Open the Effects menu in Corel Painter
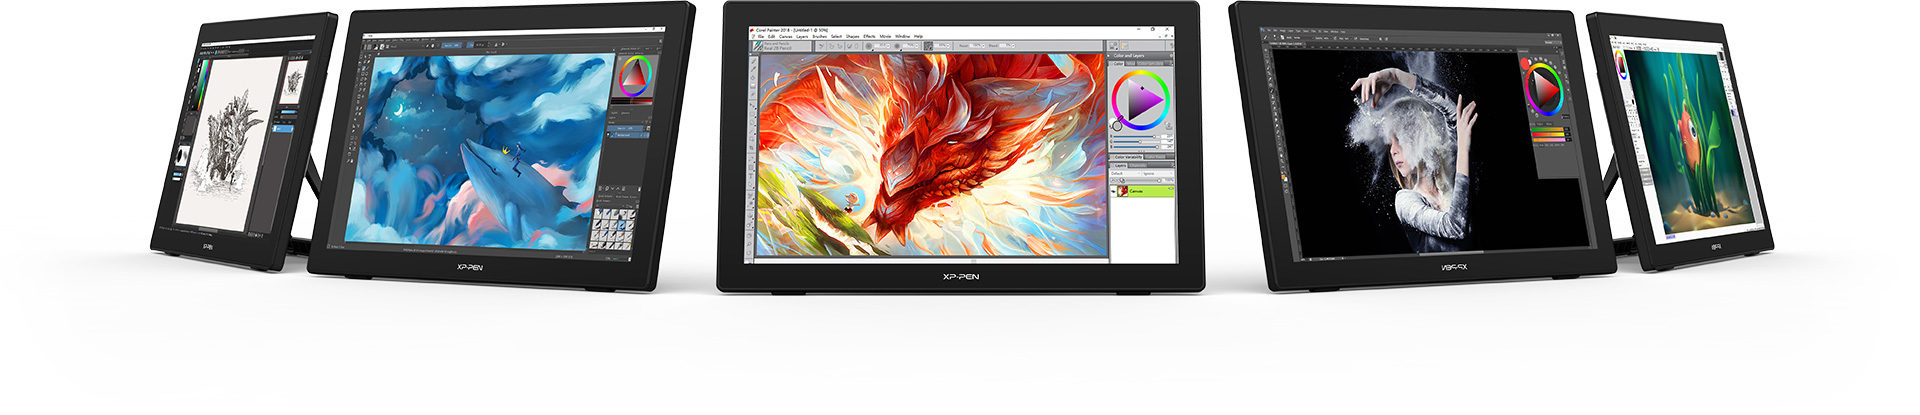Viewport: 1920px width, 415px height. [869, 37]
